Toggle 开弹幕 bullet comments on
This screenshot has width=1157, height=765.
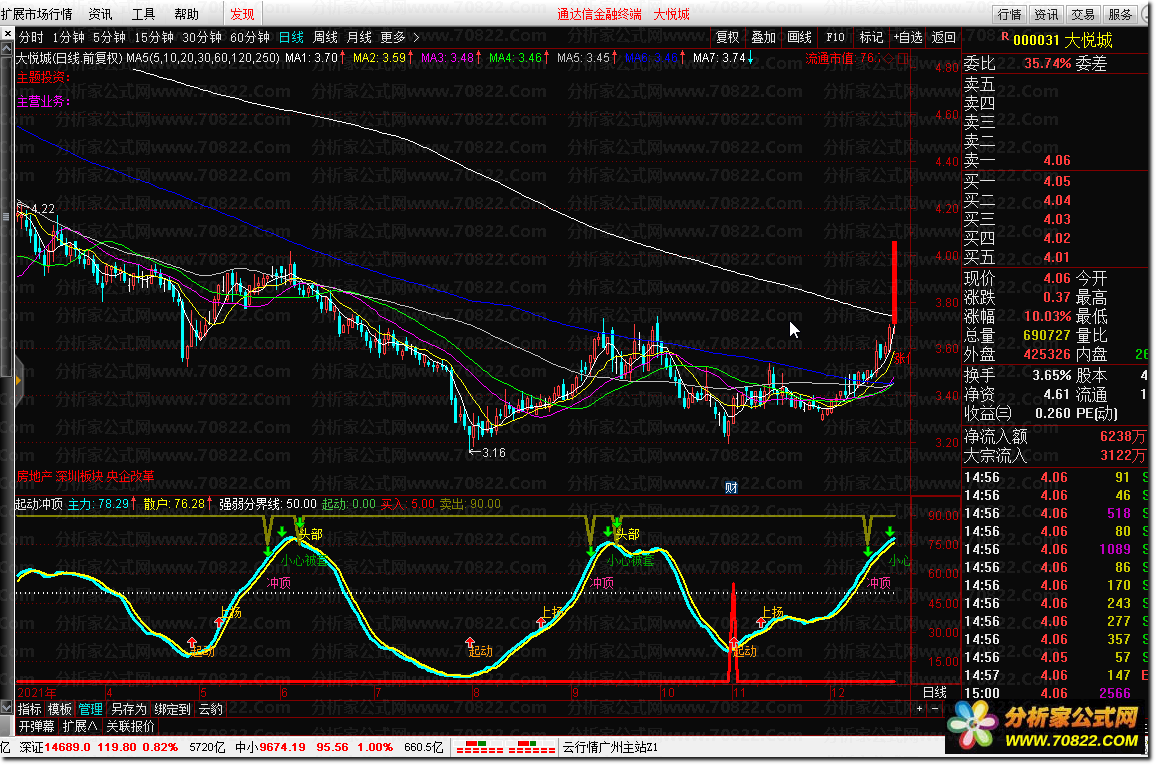pos(36,726)
